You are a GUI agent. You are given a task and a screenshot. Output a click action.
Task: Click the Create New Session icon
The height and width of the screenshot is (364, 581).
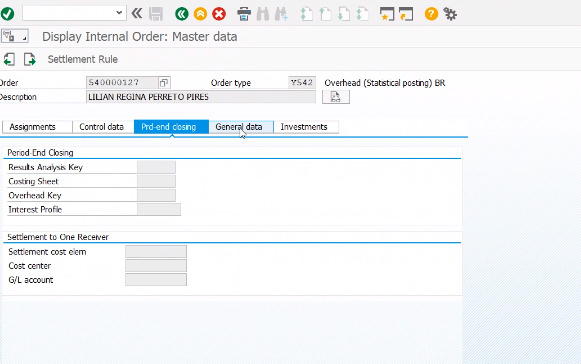click(x=387, y=14)
